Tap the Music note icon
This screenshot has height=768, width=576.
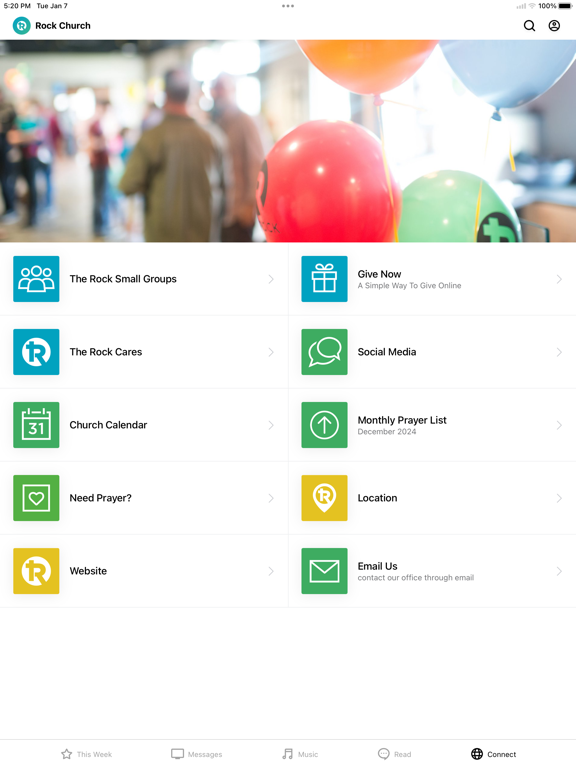288,754
